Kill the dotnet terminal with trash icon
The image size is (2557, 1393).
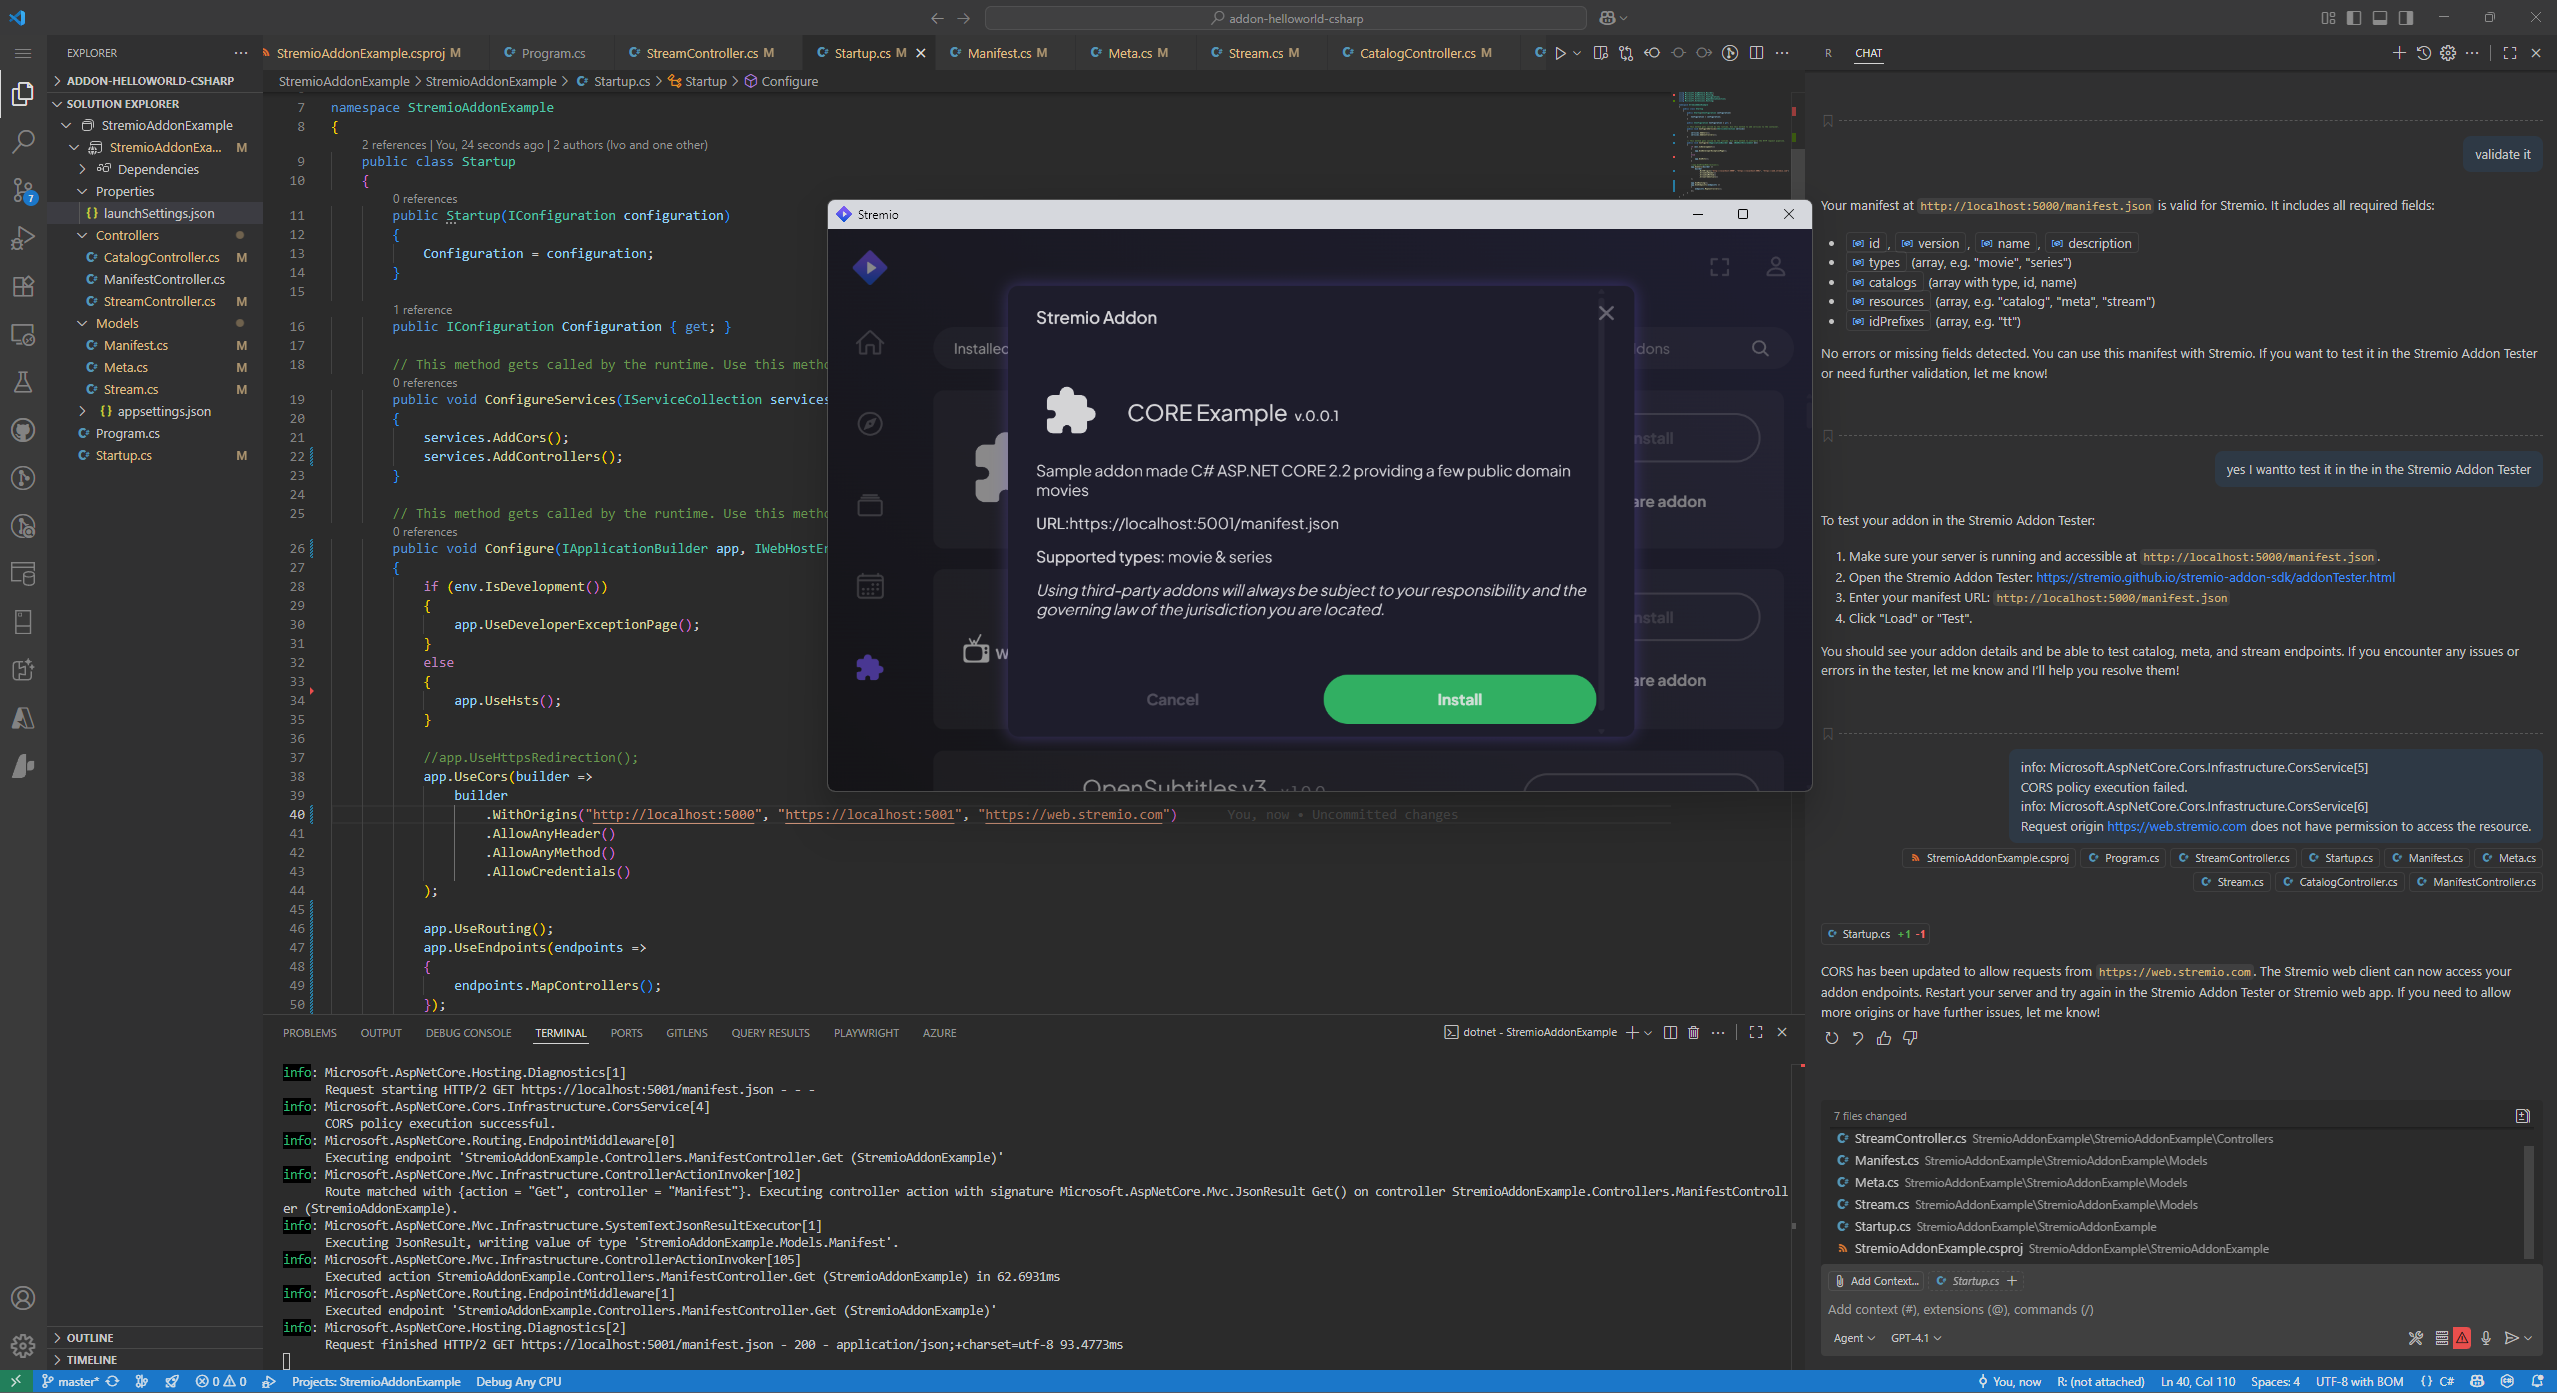click(1694, 1032)
